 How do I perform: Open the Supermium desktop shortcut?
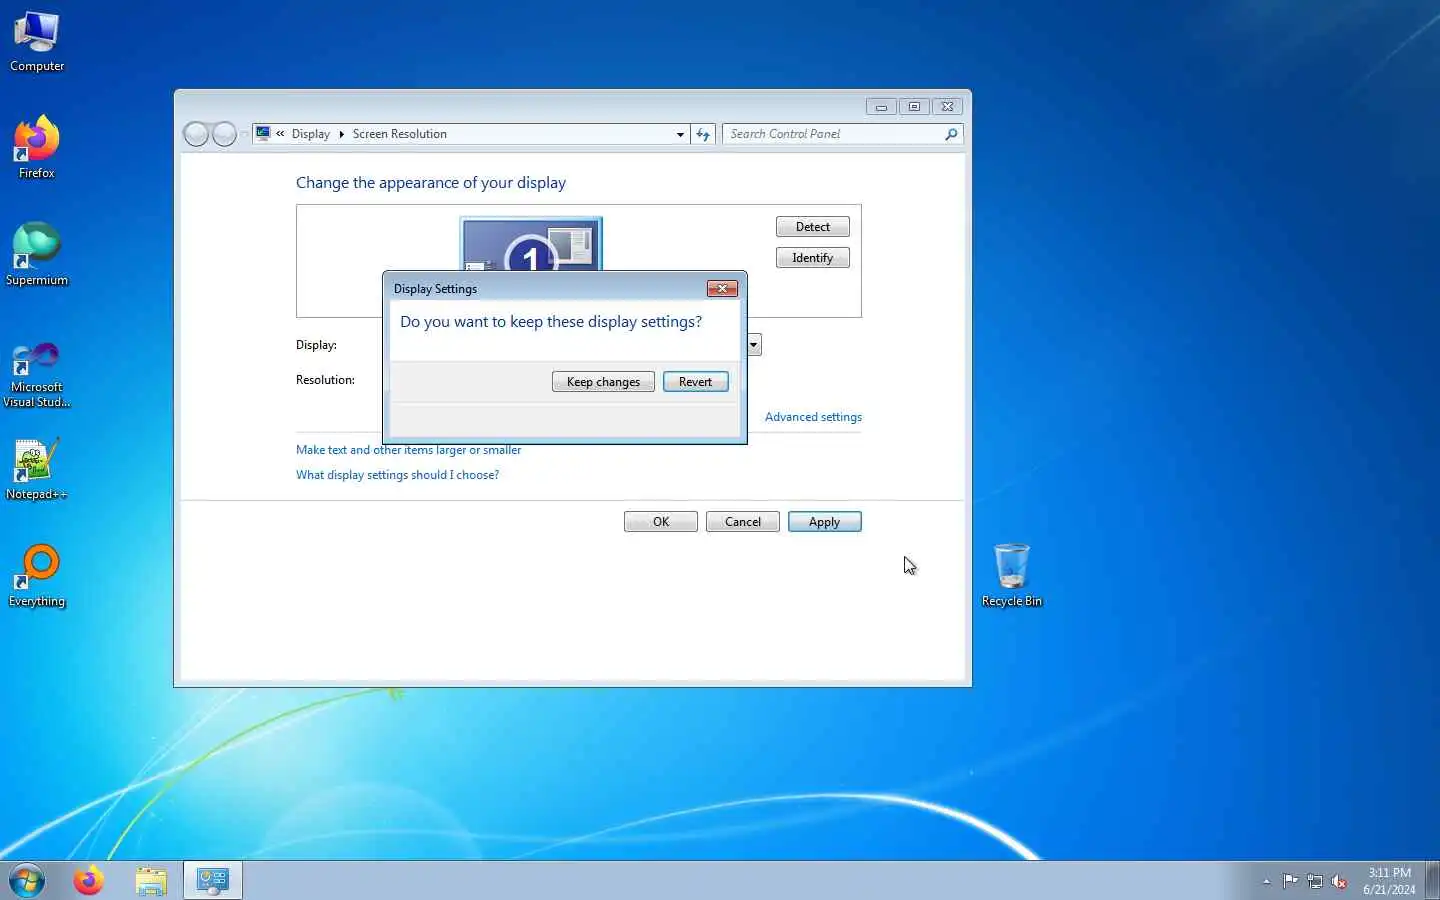(x=37, y=255)
